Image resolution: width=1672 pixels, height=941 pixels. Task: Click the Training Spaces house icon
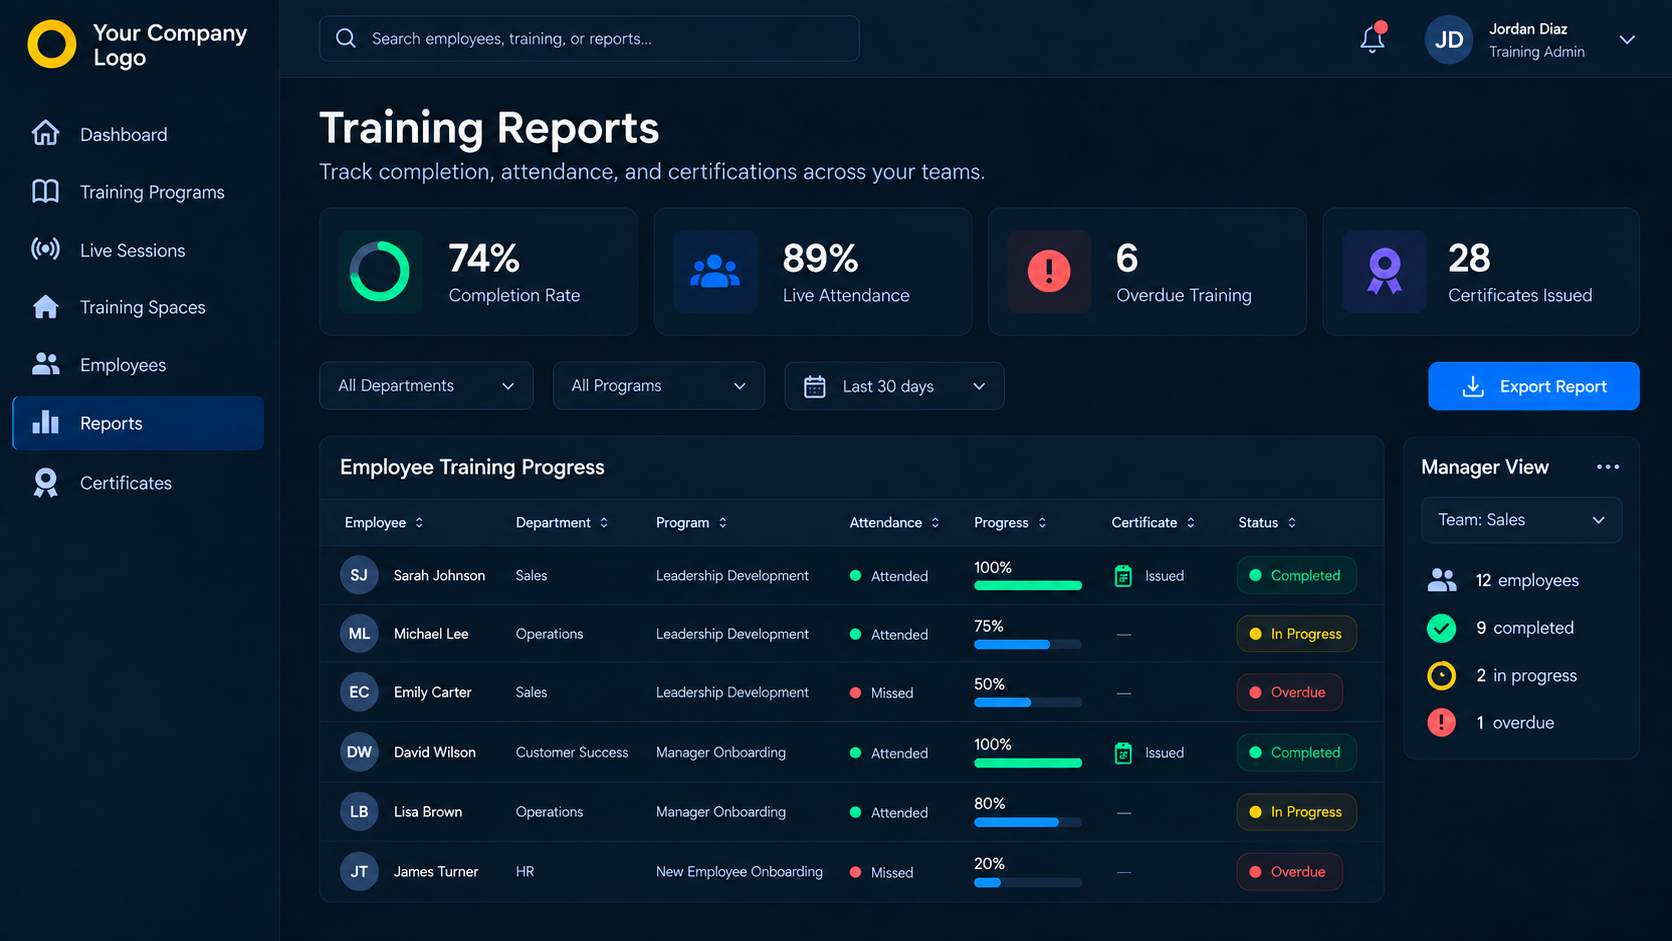pos(45,306)
